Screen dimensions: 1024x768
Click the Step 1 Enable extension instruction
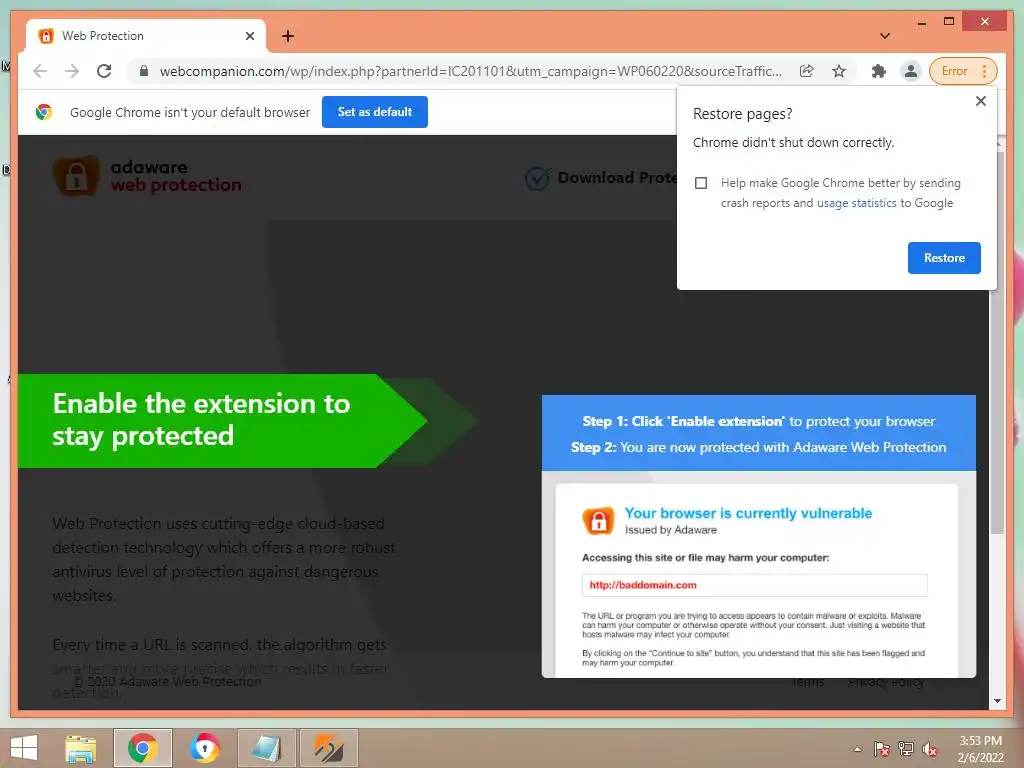758,421
